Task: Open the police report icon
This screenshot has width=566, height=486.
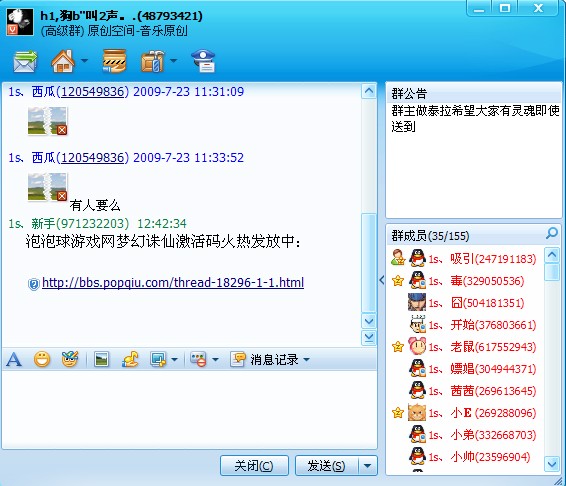Action: pyautogui.click(x=203, y=61)
